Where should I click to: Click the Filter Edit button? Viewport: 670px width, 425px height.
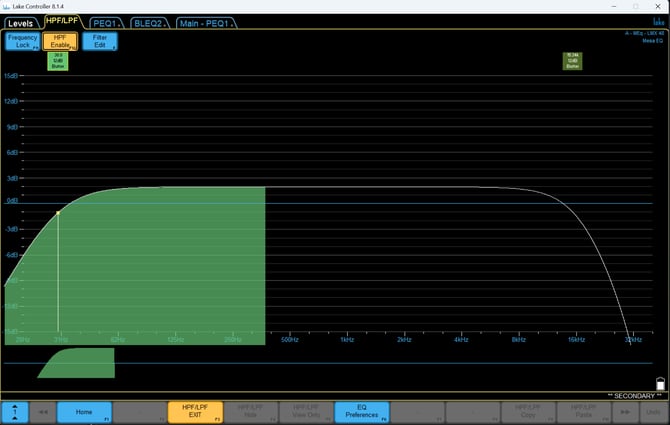click(99, 41)
